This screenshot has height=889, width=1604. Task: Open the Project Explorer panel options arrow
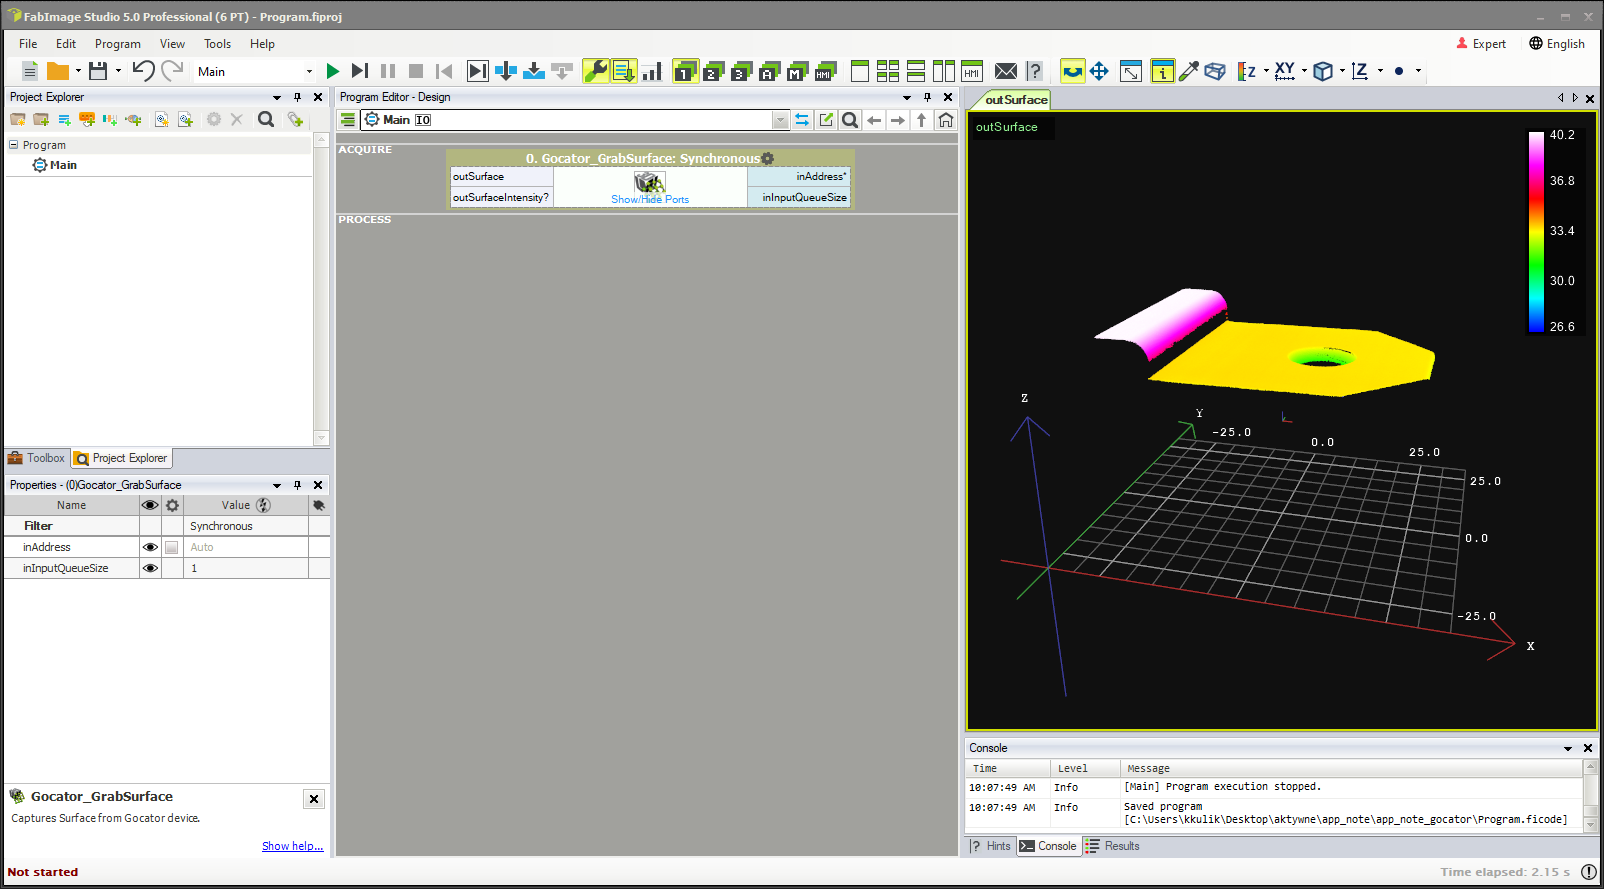click(277, 97)
